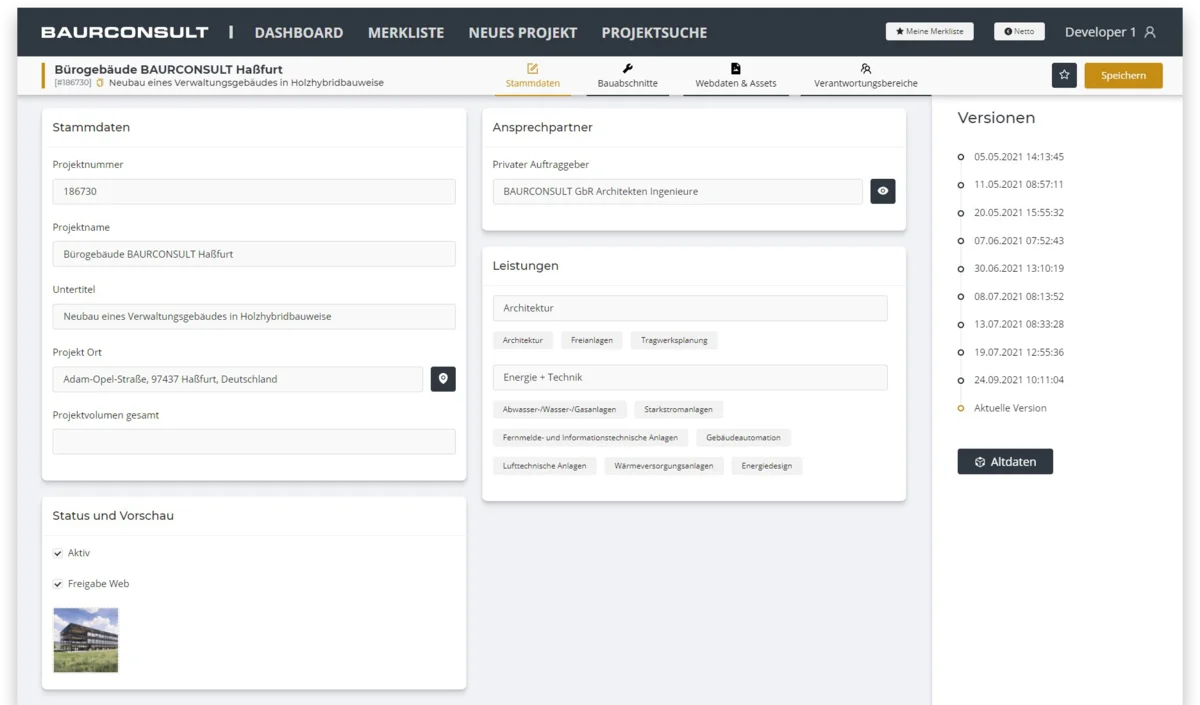This screenshot has height=705, width=1200.
Task: Click the Speichern button
Action: [x=1123, y=75]
